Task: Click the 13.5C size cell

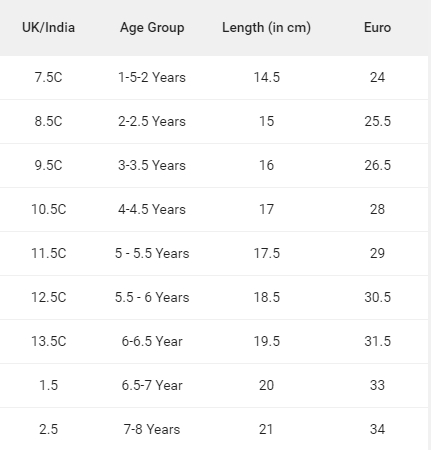Action: [48, 341]
